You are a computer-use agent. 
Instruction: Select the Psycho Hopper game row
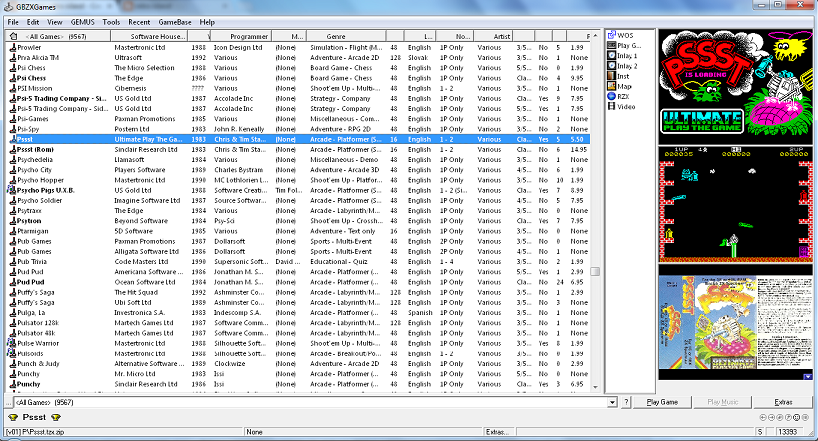(x=299, y=180)
